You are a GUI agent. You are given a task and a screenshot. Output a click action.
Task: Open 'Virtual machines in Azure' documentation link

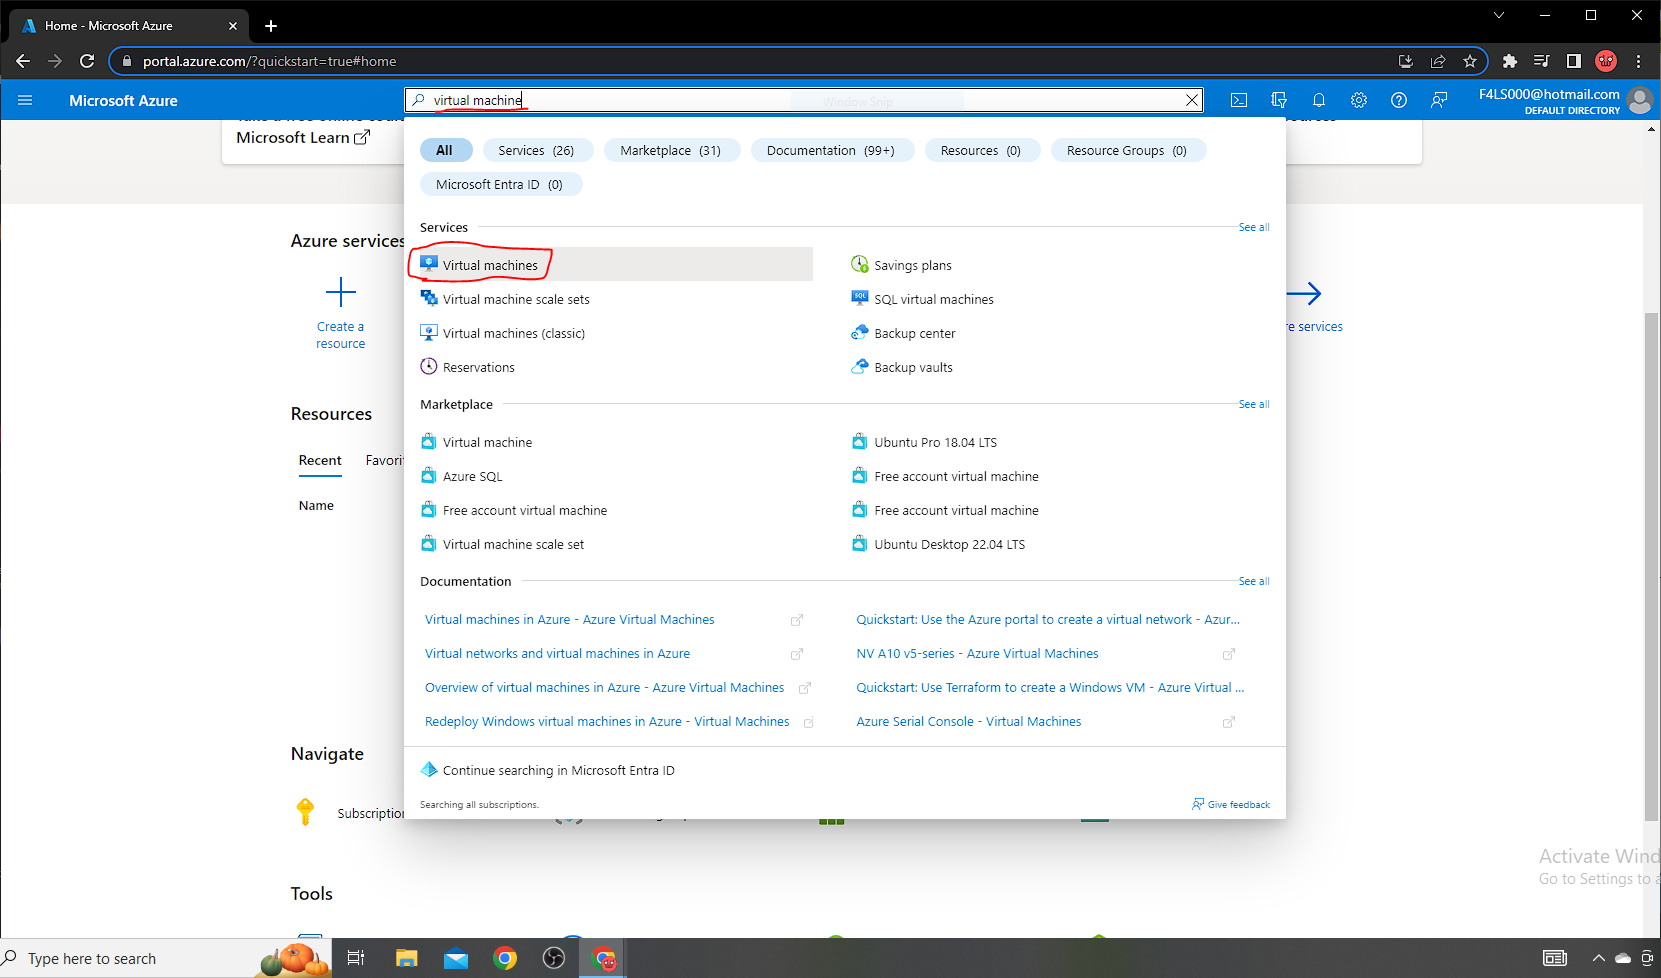click(570, 620)
